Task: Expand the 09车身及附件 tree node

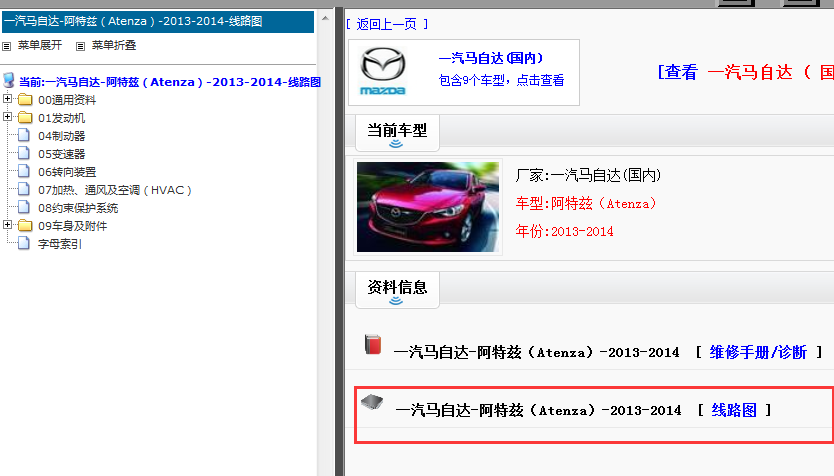Action: point(7,224)
